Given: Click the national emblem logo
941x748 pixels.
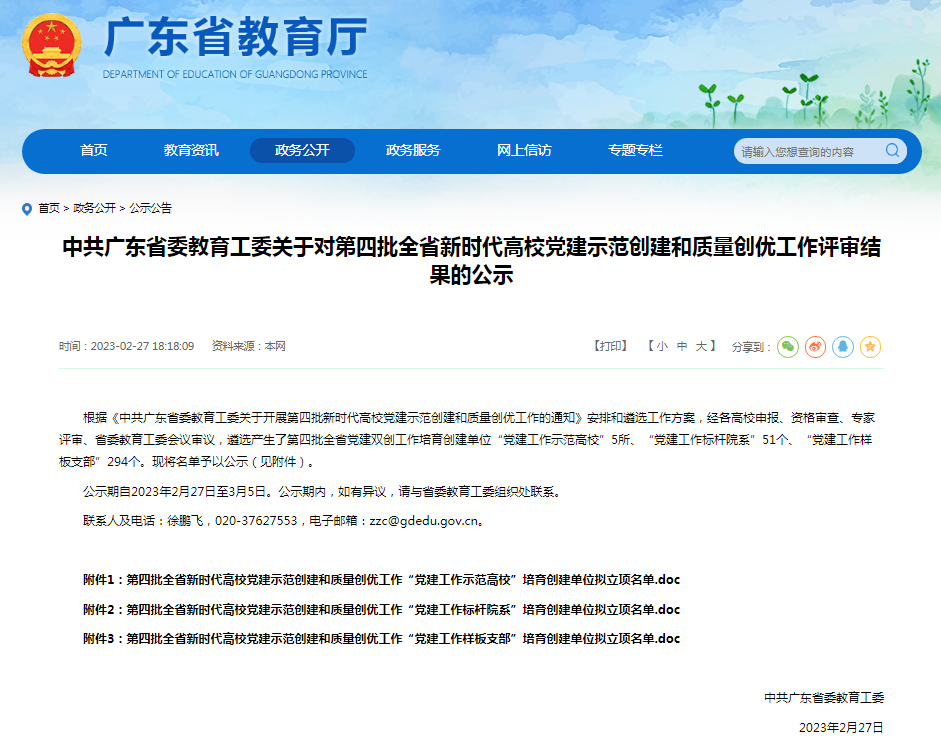Looking at the screenshot, I should pos(52,46).
